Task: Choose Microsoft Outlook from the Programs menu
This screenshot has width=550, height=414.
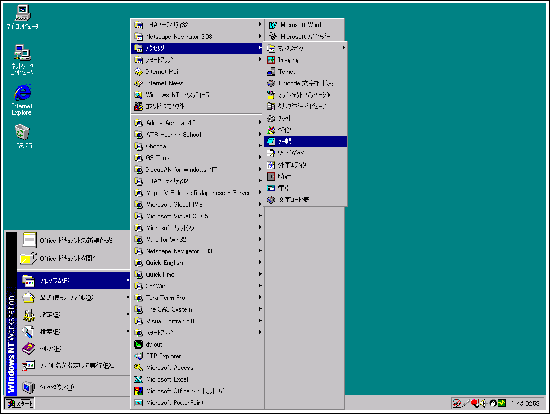Action: 304,36
